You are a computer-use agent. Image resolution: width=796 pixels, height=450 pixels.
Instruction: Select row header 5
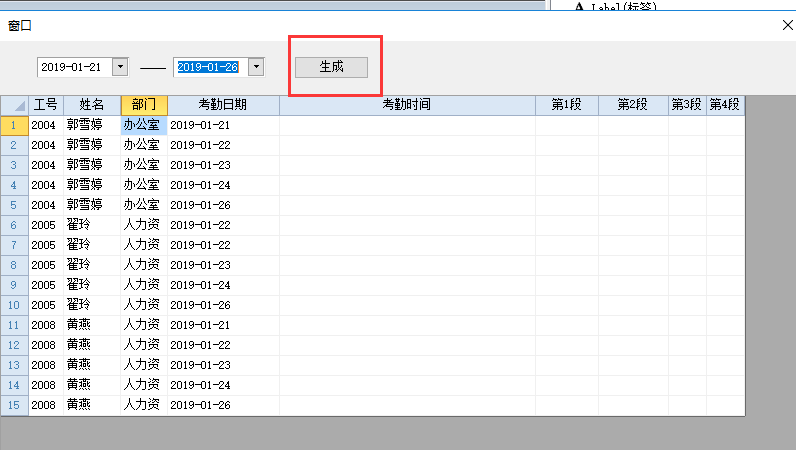click(14, 205)
